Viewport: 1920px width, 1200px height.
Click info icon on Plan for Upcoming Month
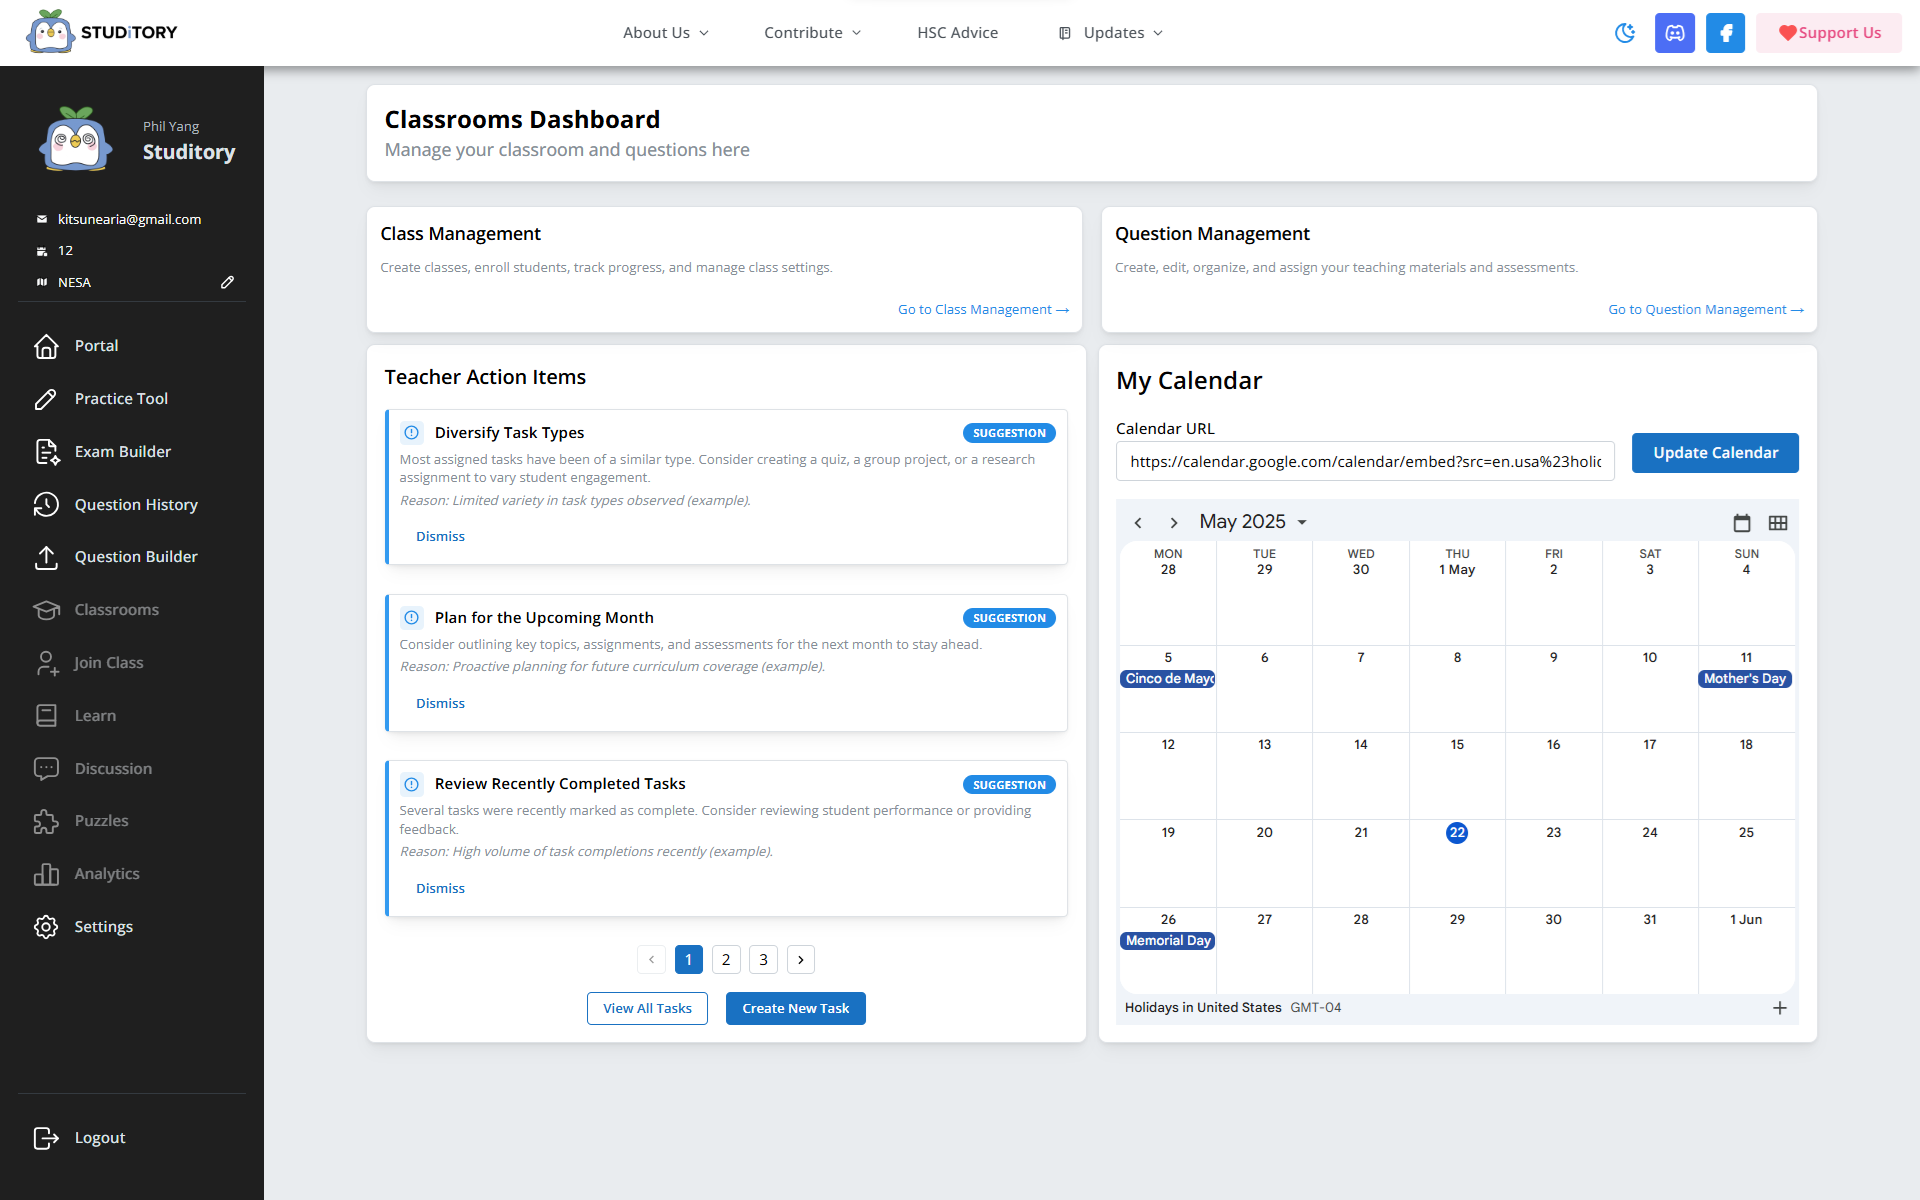point(411,618)
